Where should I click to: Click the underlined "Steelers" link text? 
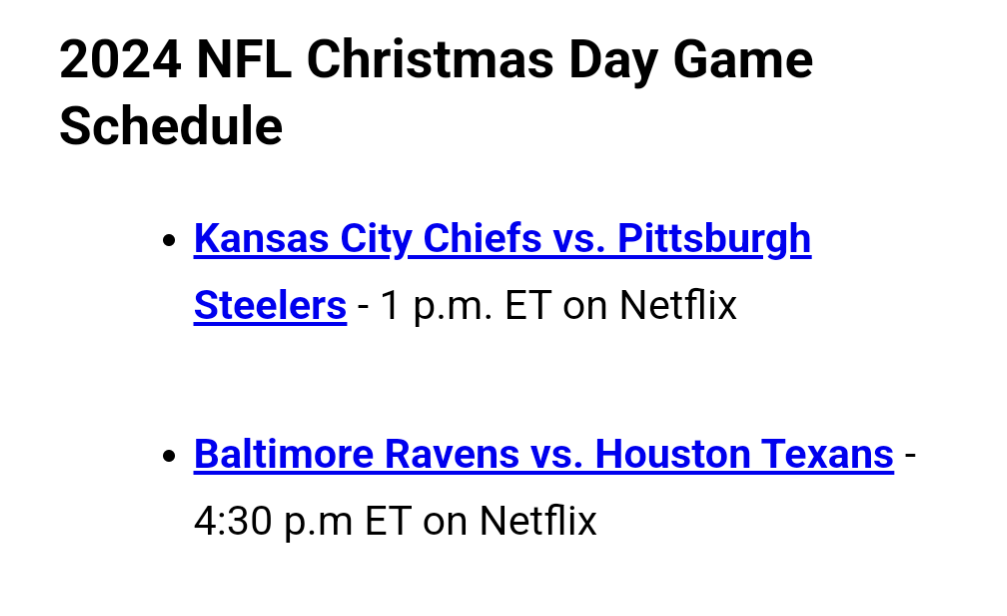(x=270, y=305)
